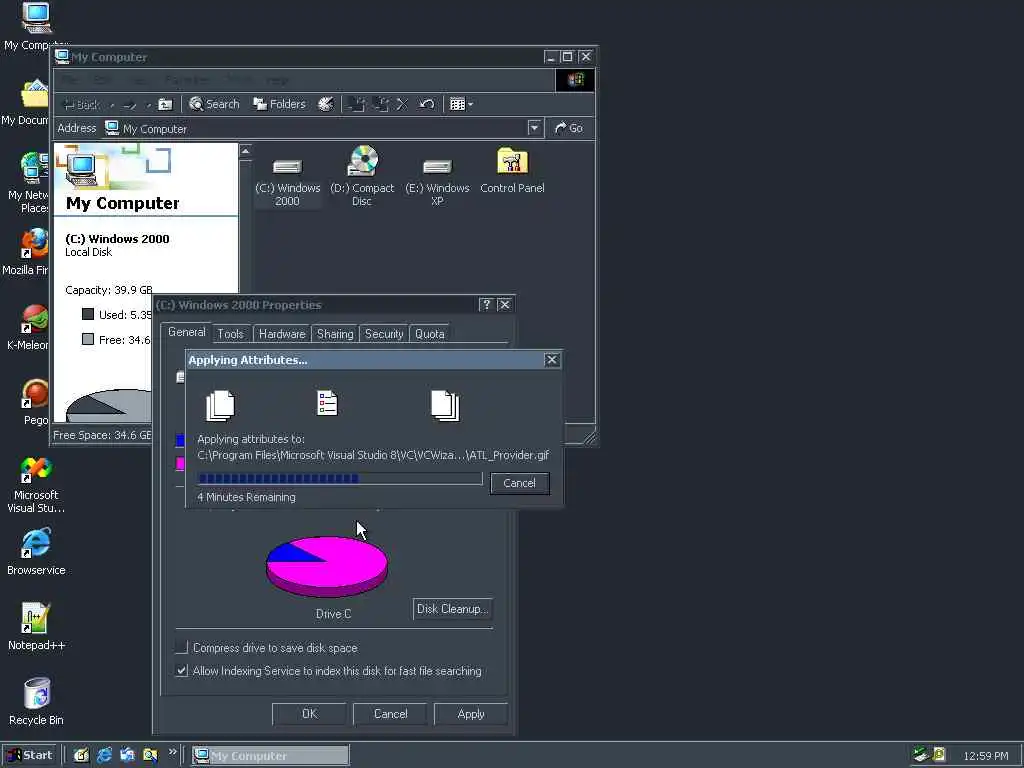Click the Free space gray color swatch
The height and width of the screenshot is (768, 1024).
coord(88,339)
